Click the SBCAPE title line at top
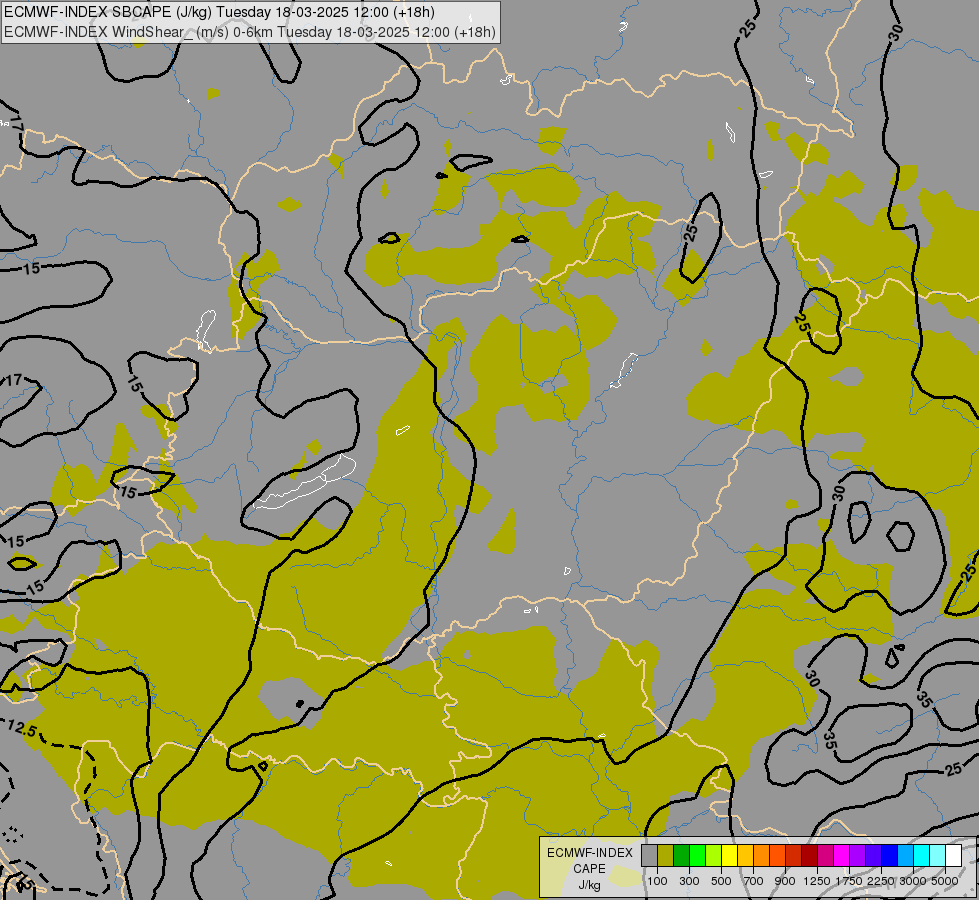 [220, 12]
